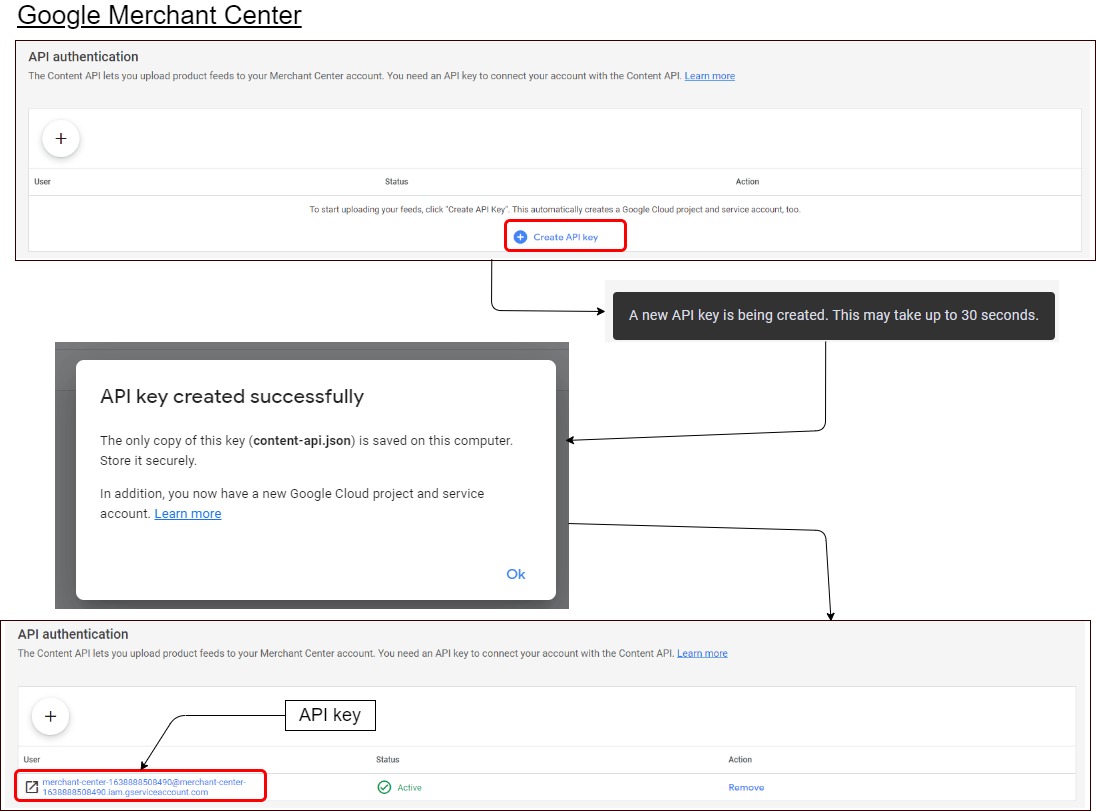Click Learn more in the success dialog
The width and height of the screenshot is (1096, 811).
click(188, 514)
